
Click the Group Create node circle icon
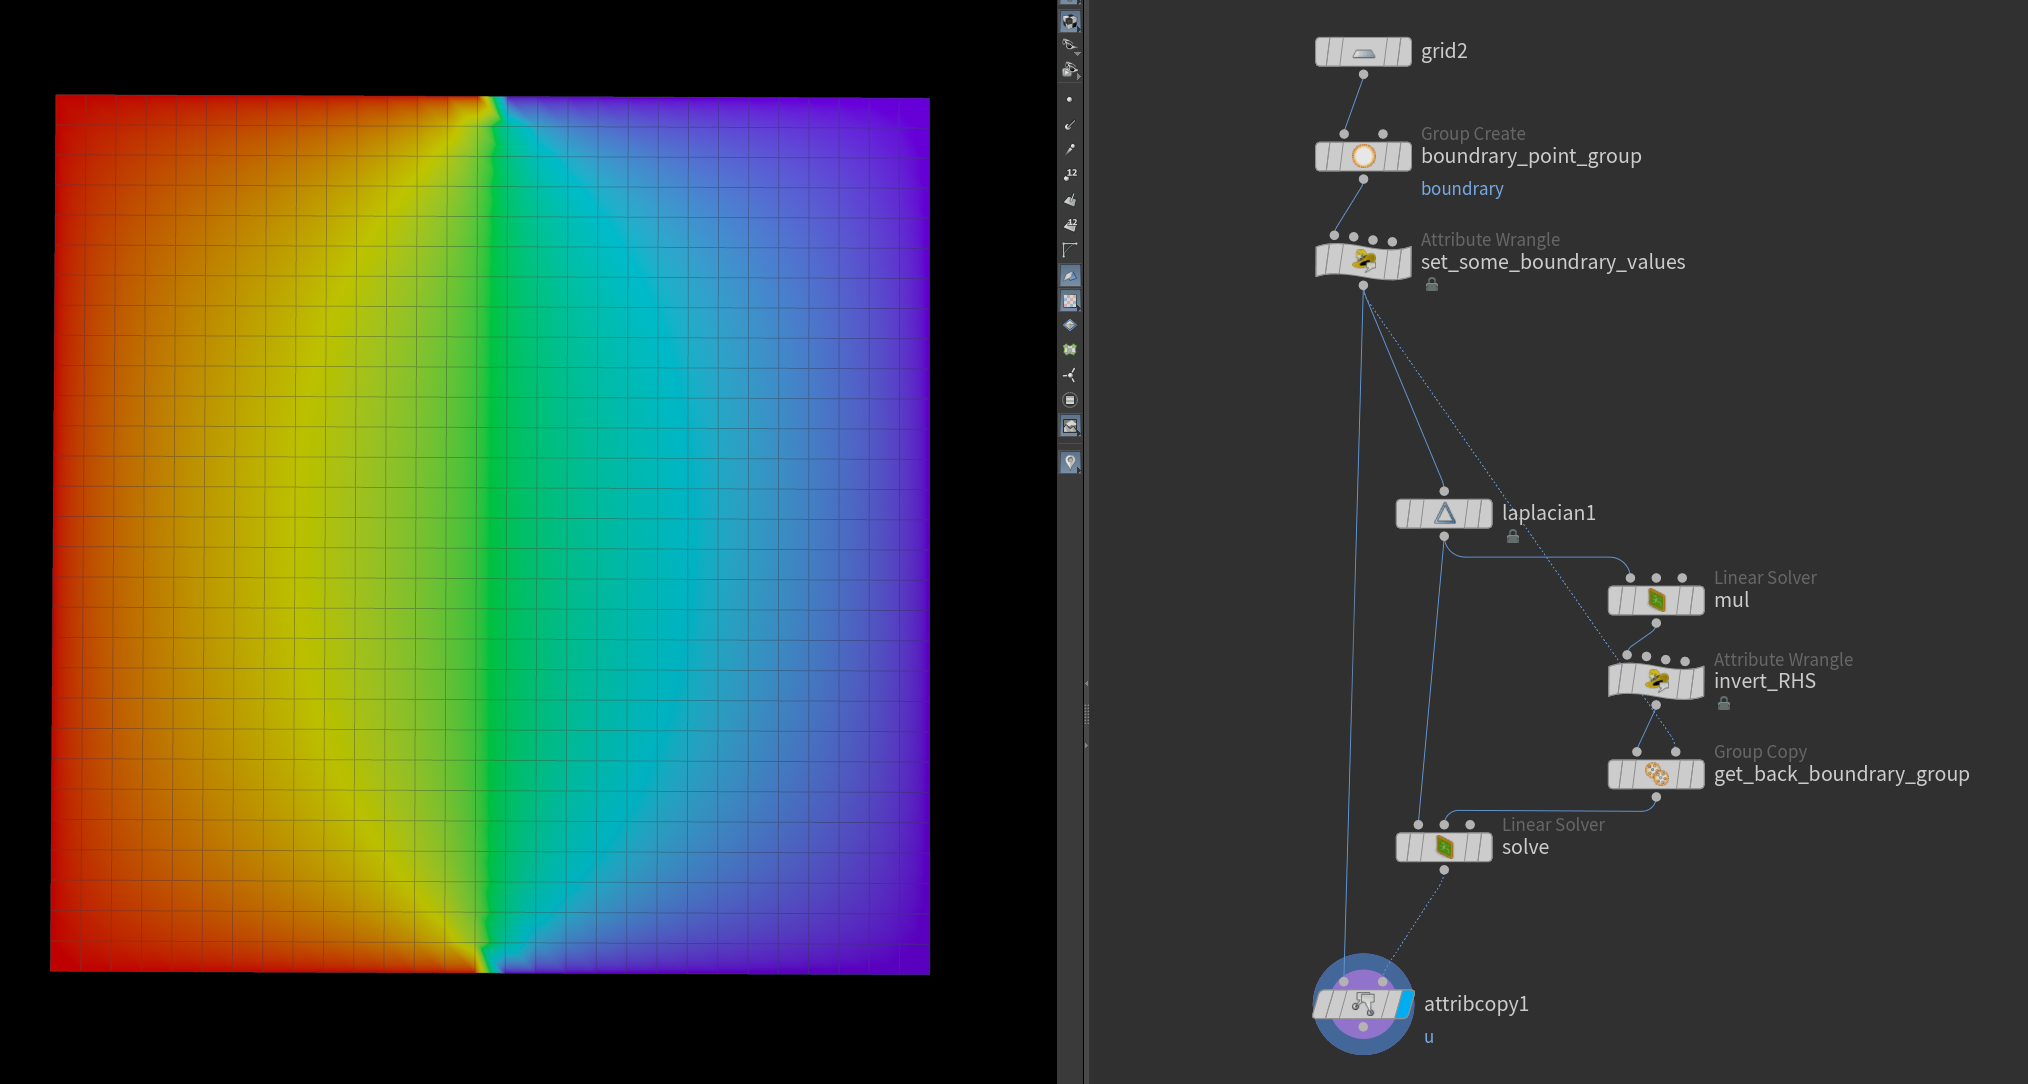pyautogui.click(x=1363, y=156)
